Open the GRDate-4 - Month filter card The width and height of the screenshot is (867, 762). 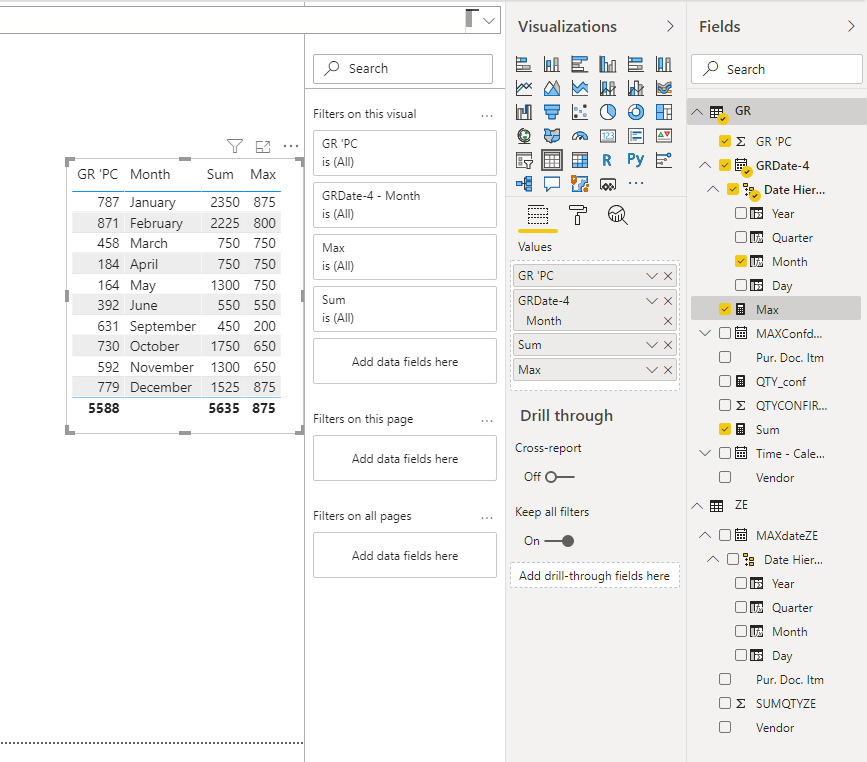[405, 205]
